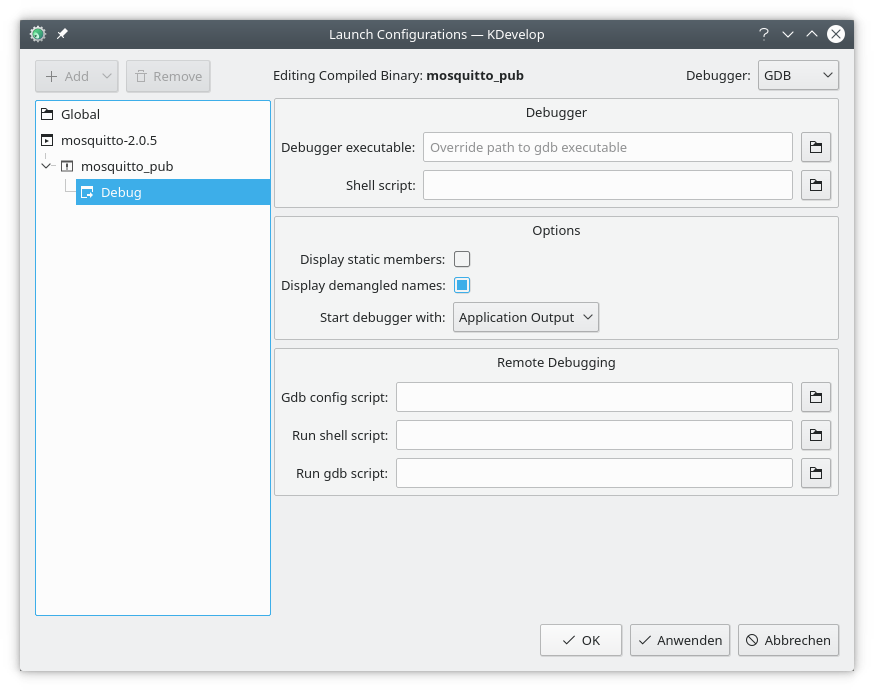
Task: Click the 'Debugger executable:' label
Action: coord(348,147)
